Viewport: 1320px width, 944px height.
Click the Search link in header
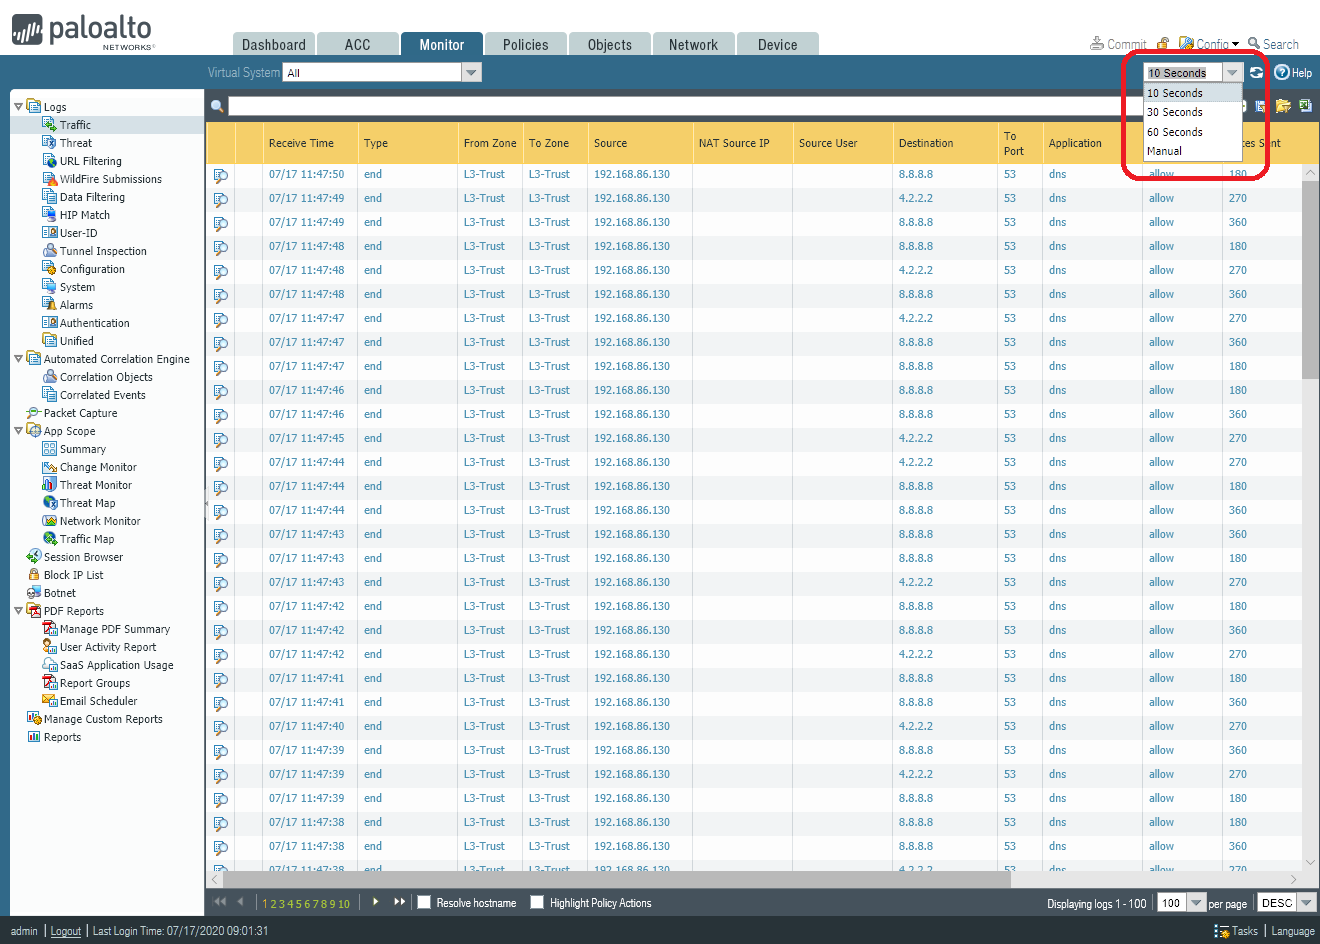(x=1273, y=44)
